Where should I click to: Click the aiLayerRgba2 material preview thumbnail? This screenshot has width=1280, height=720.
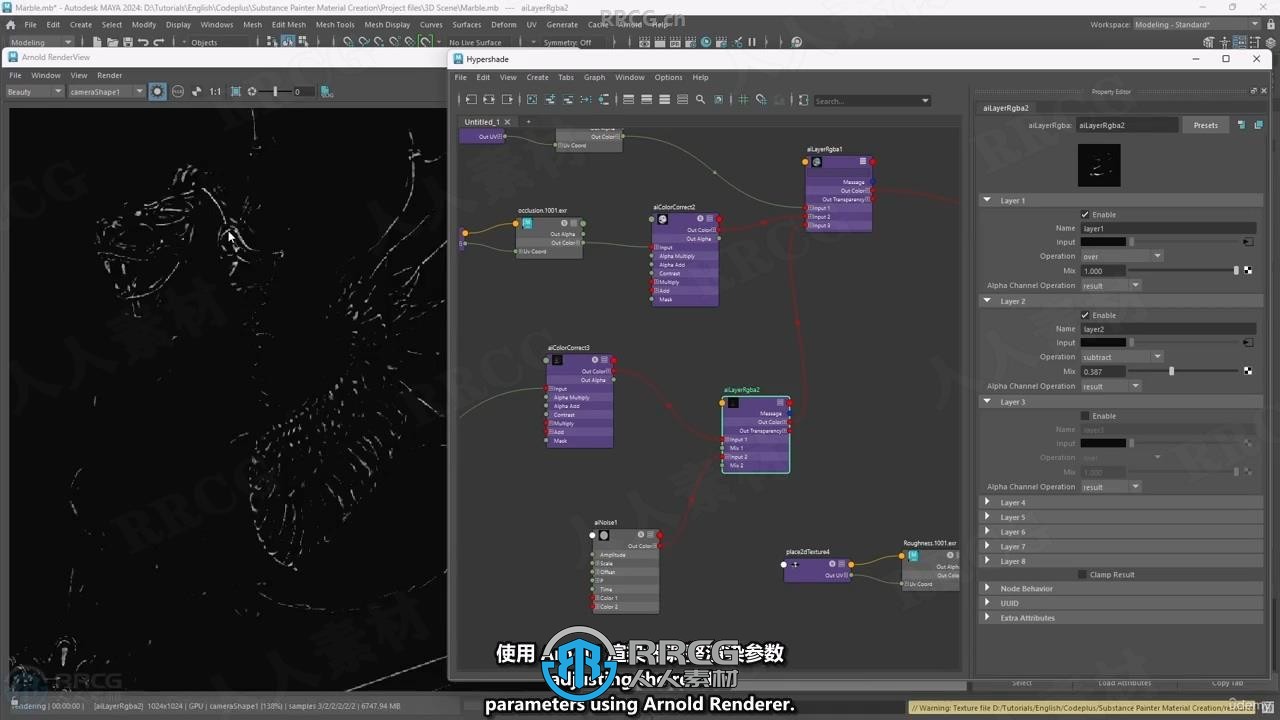click(1099, 165)
